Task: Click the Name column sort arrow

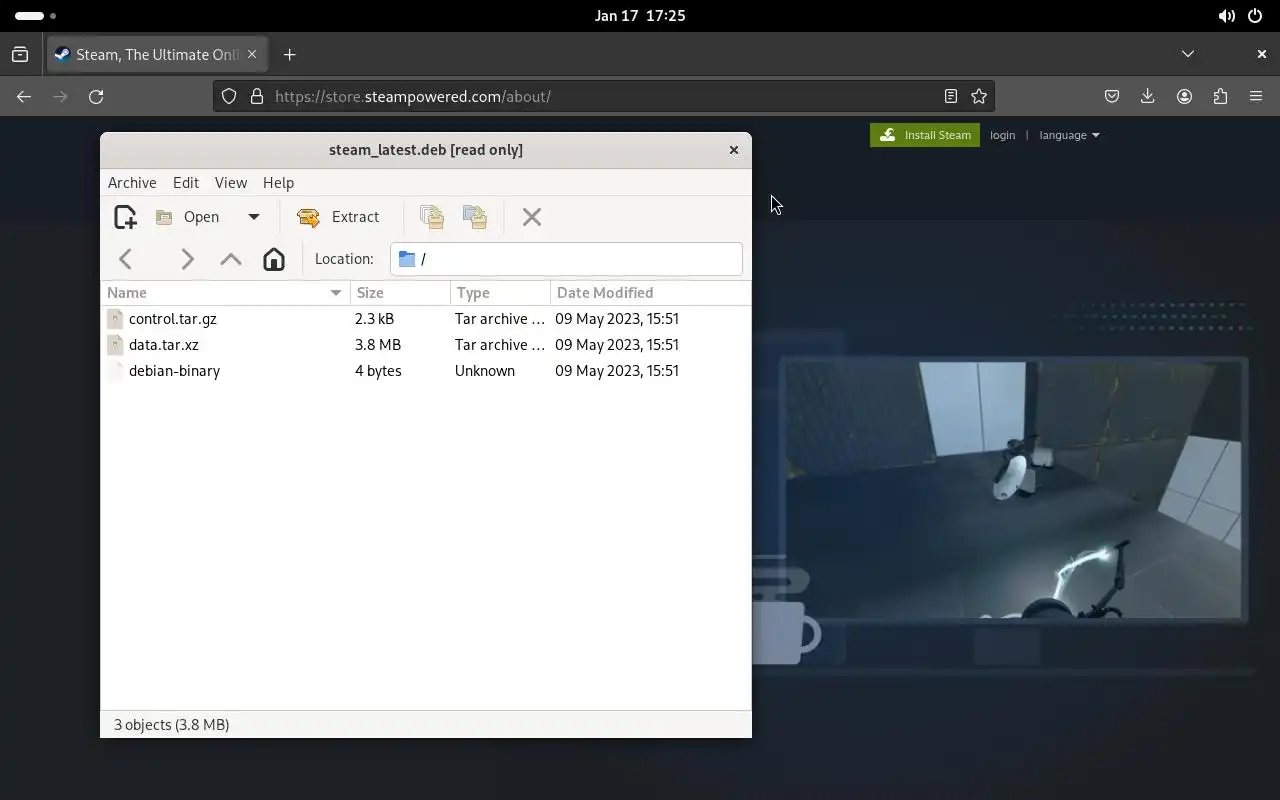Action: click(336, 293)
